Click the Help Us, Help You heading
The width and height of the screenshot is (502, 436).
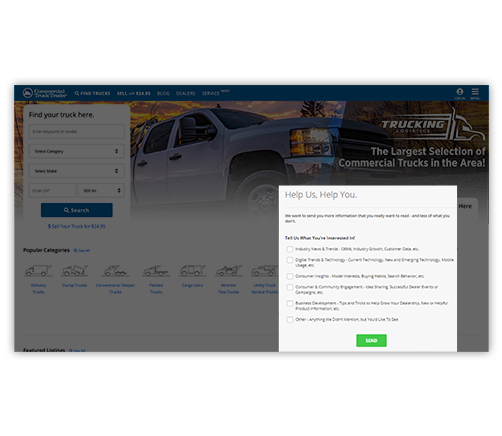pos(321,195)
